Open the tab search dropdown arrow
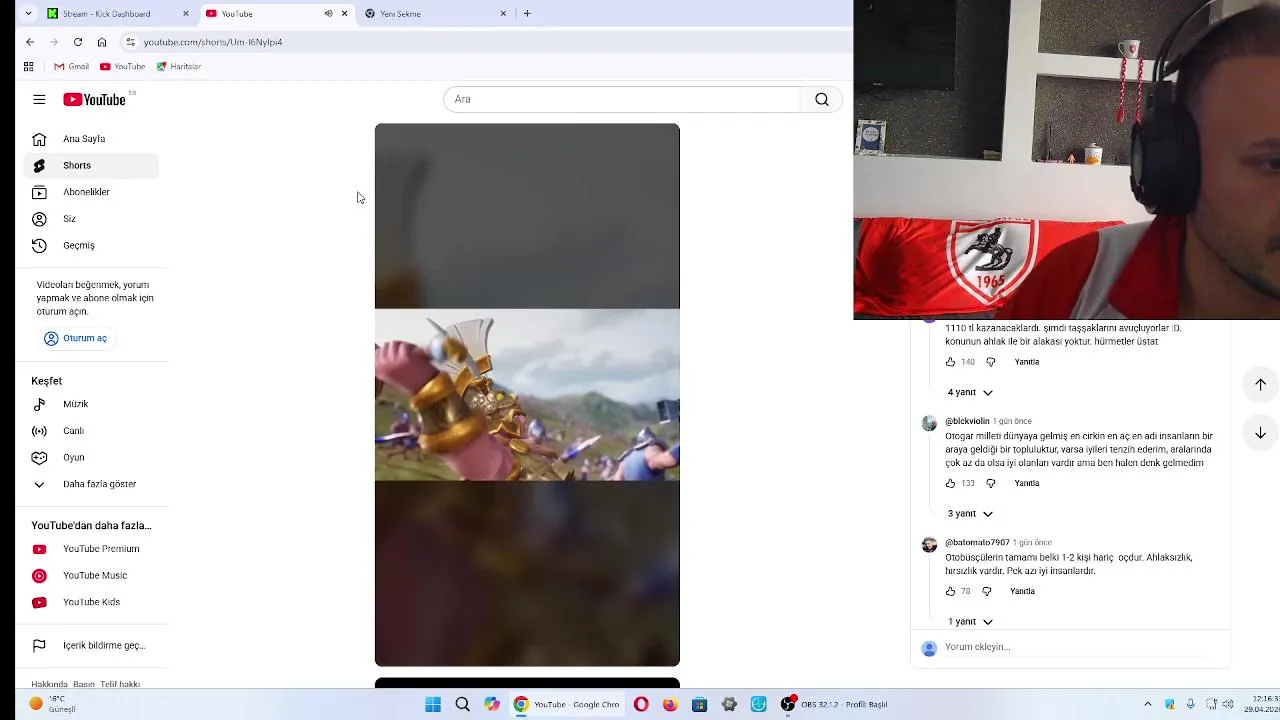Image resolution: width=1280 pixels, height=720 pixels. point(28,14)
